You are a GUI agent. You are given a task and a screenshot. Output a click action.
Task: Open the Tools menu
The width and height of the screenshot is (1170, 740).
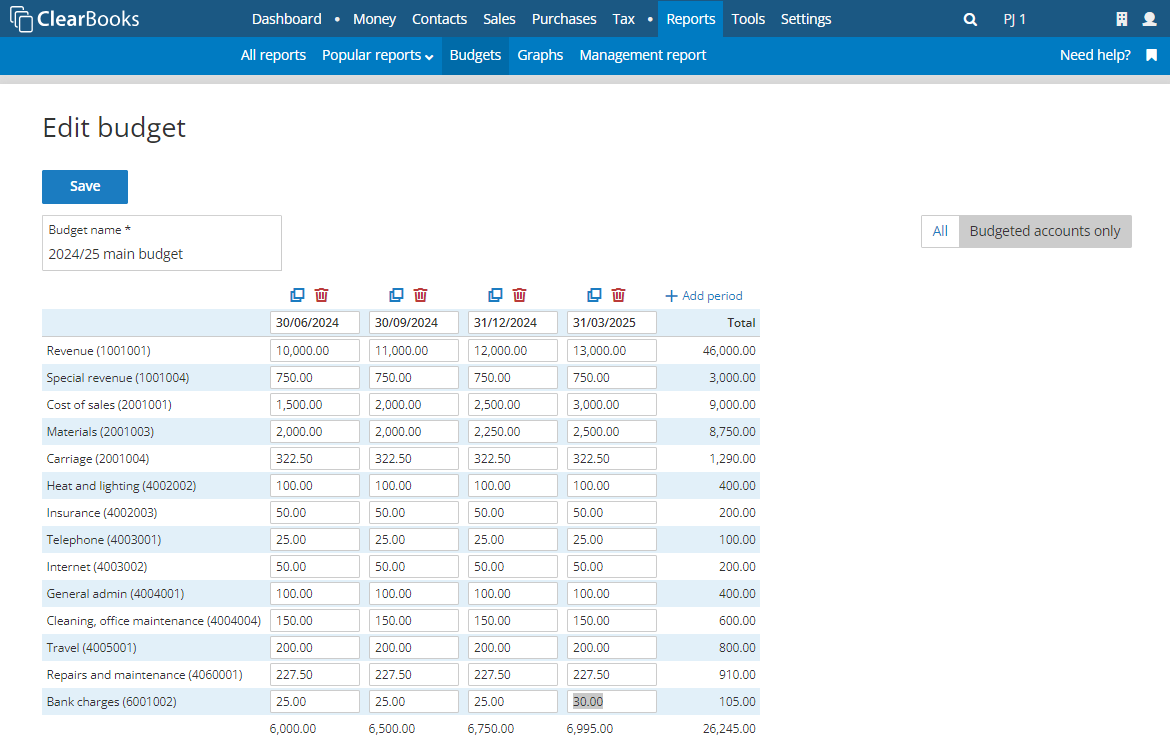(748, 19)
